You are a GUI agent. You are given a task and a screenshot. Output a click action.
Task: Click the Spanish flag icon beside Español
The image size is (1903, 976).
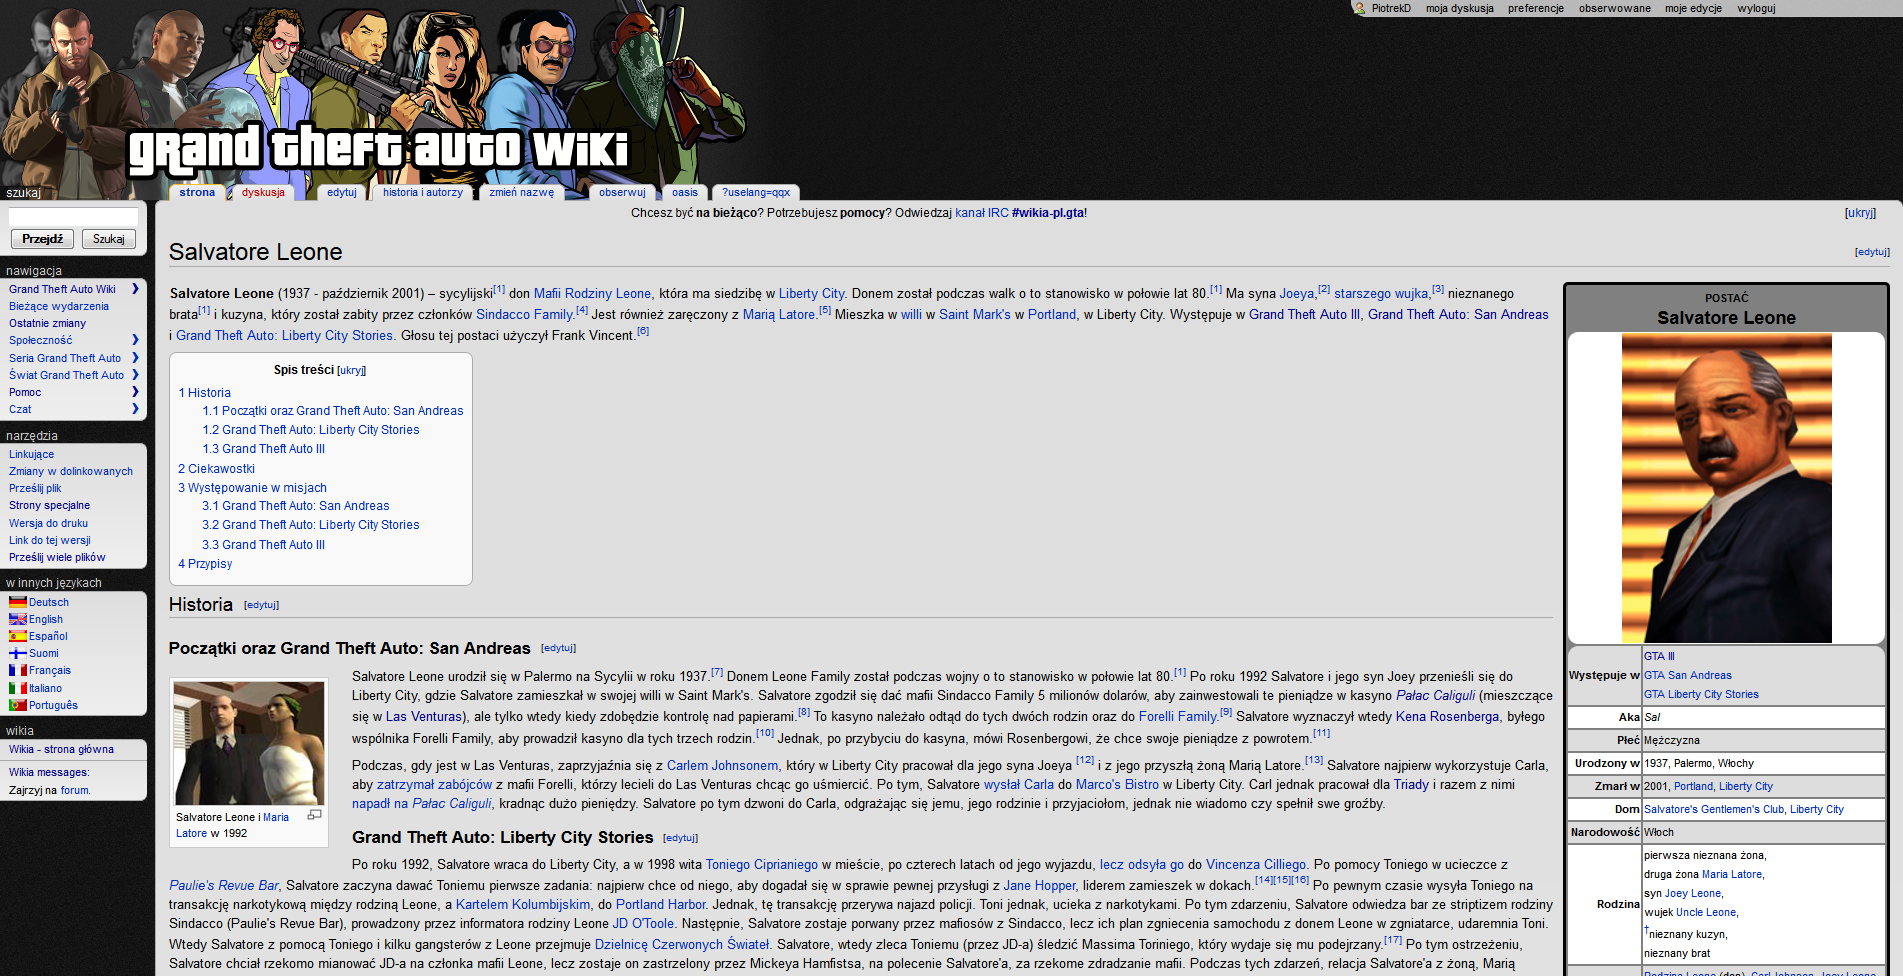pos(17,636)
